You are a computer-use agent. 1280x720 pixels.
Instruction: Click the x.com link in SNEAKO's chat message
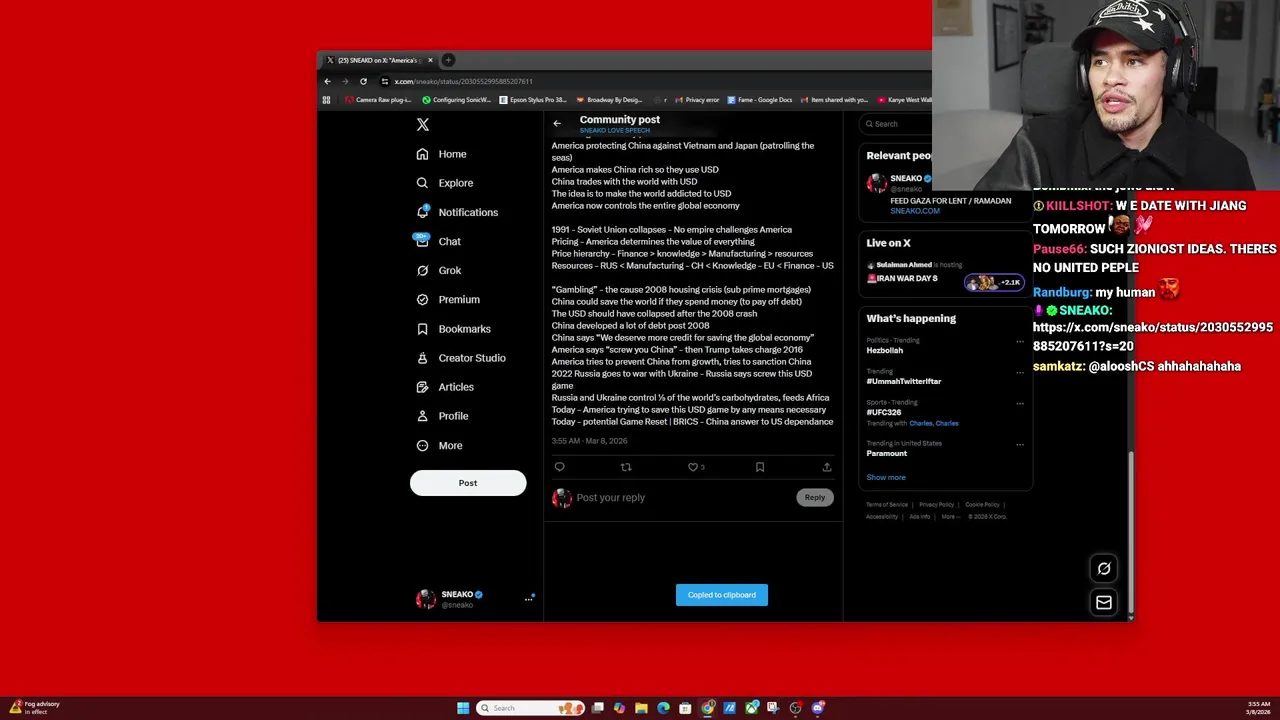click(1152, 337)
